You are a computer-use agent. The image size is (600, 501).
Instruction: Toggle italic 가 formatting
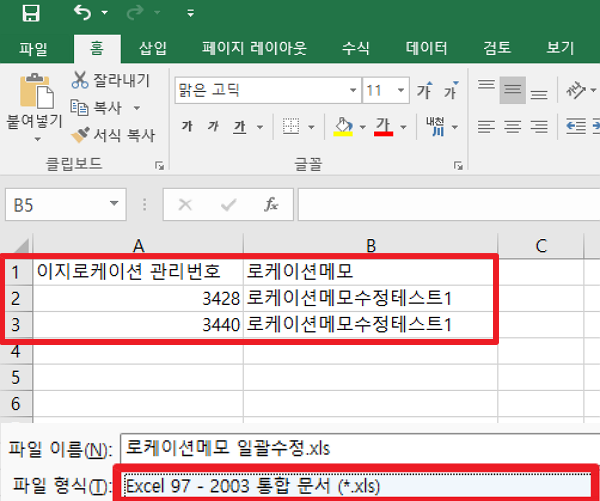(213, 126)
